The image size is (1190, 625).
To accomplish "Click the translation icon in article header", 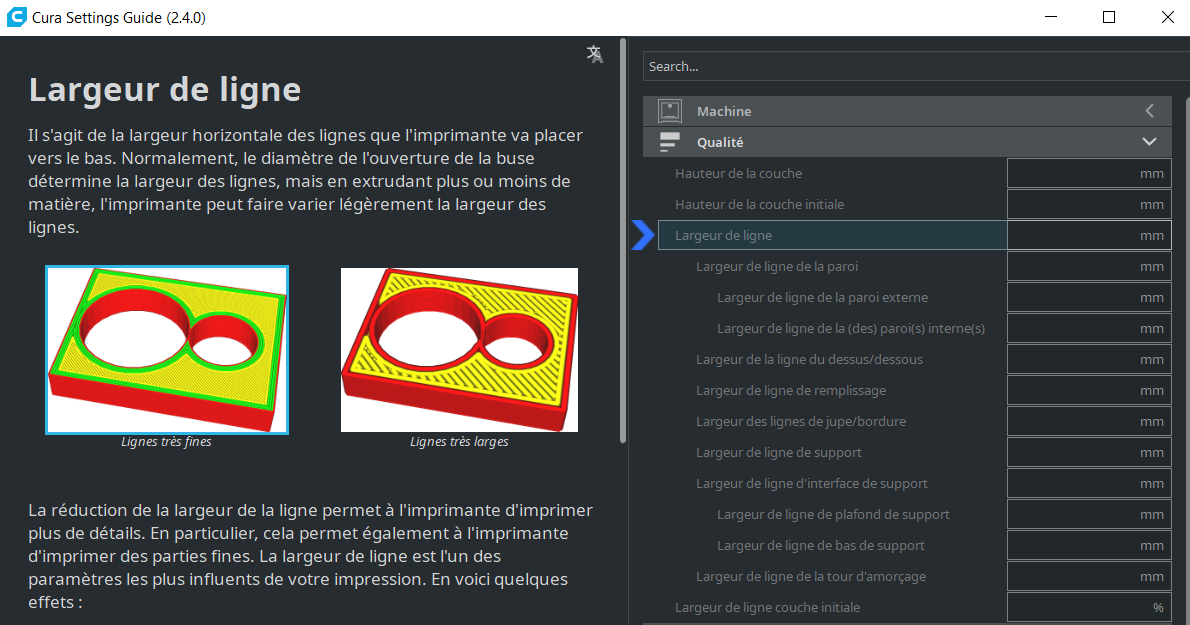I will point(595,54).
